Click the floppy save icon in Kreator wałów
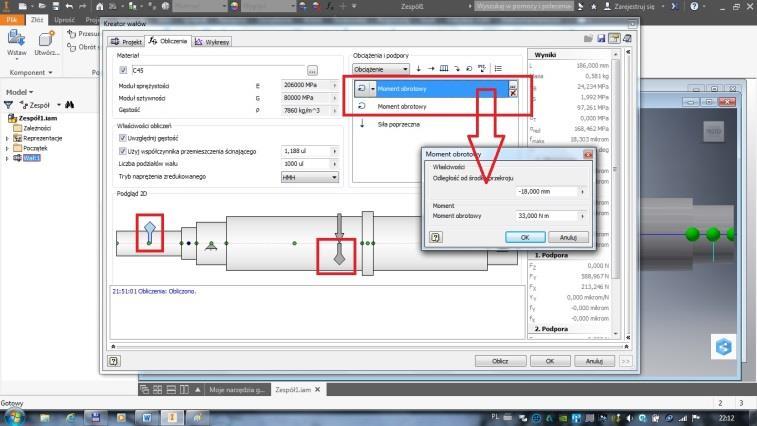 [601, 39]
